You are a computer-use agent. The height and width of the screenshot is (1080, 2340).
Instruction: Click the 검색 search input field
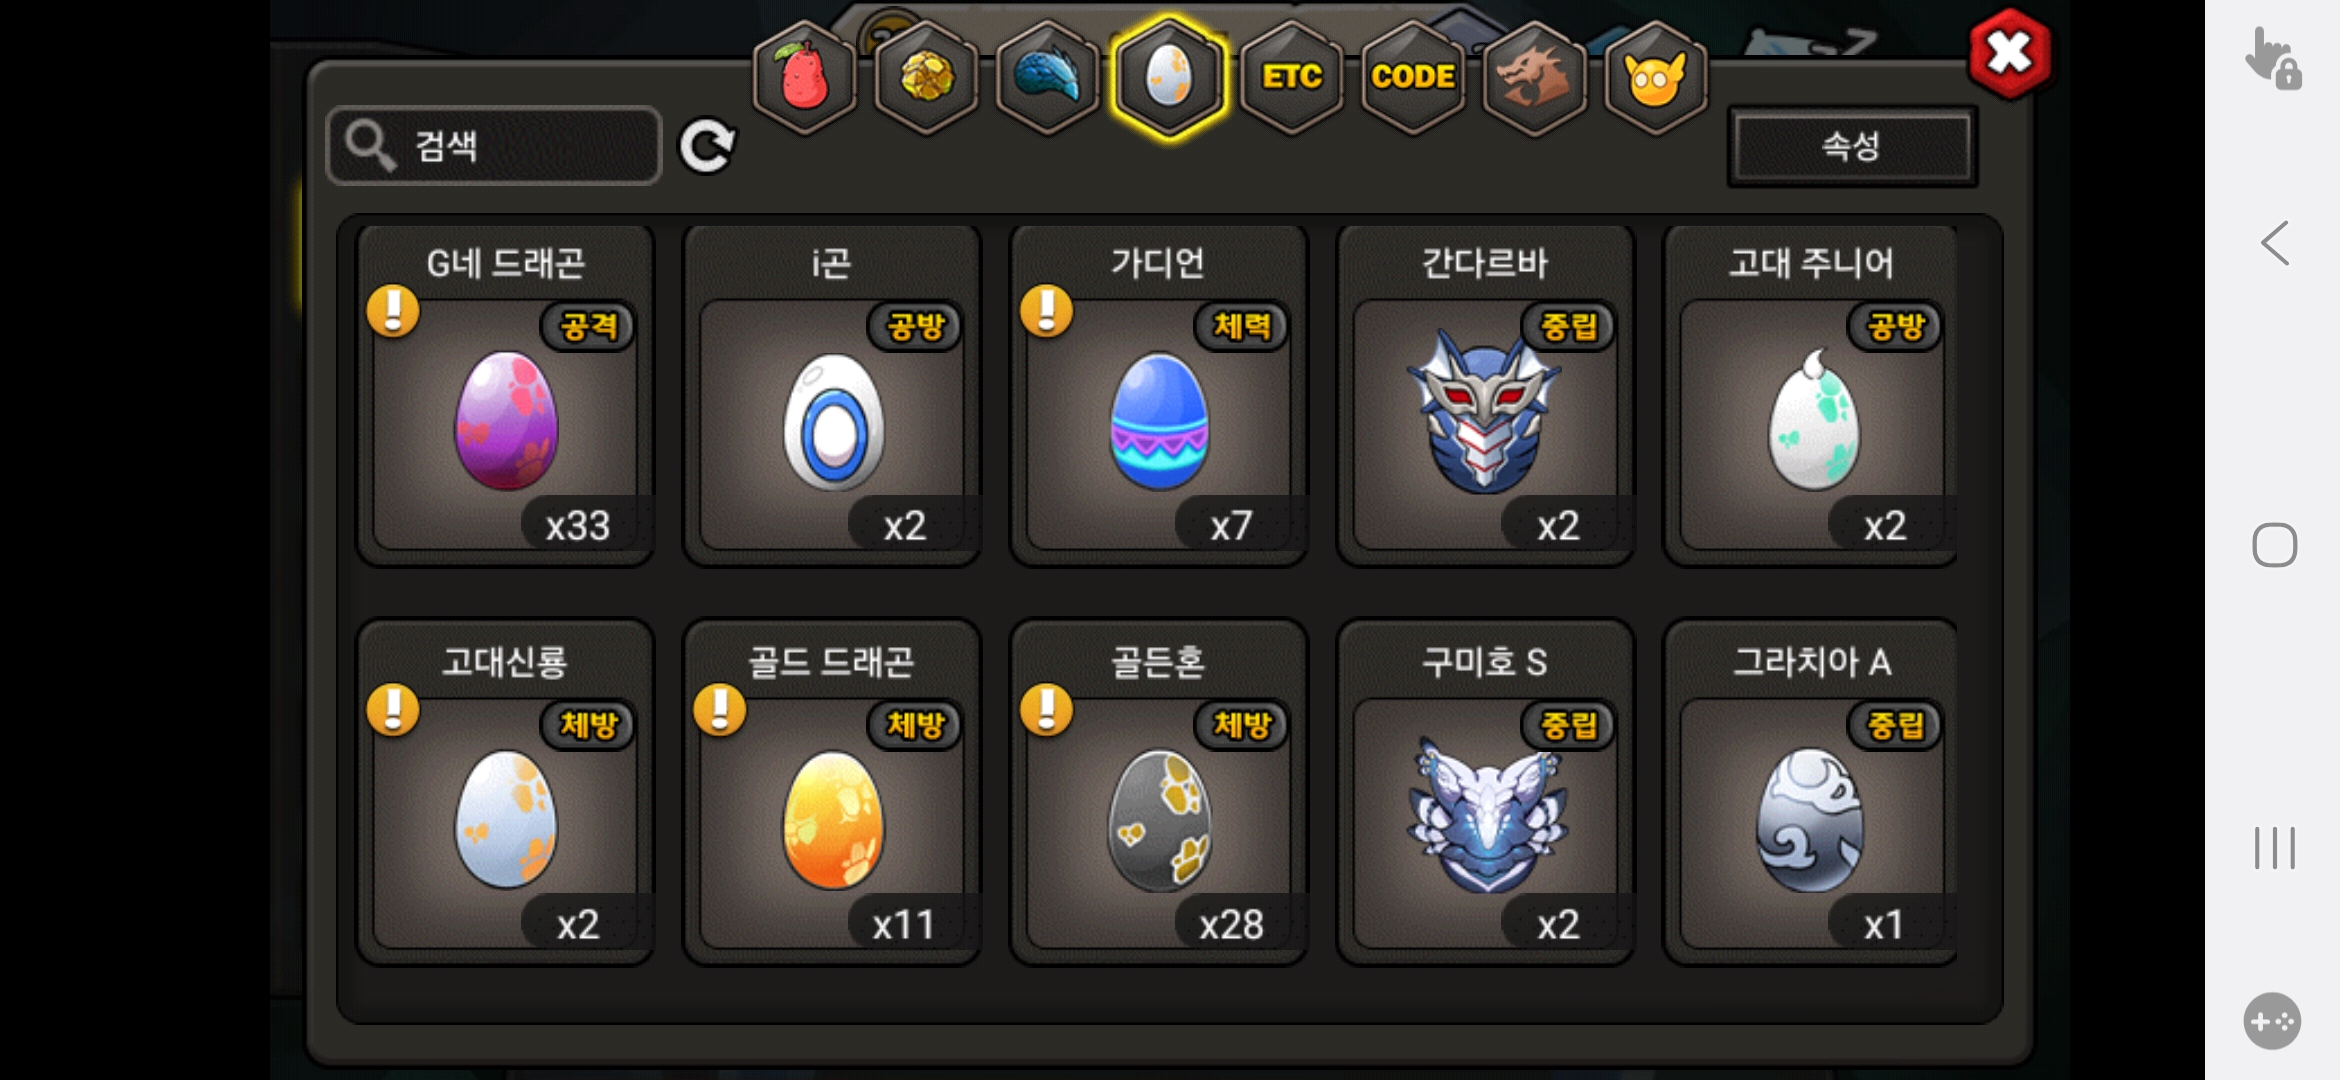tap(494, 146)
